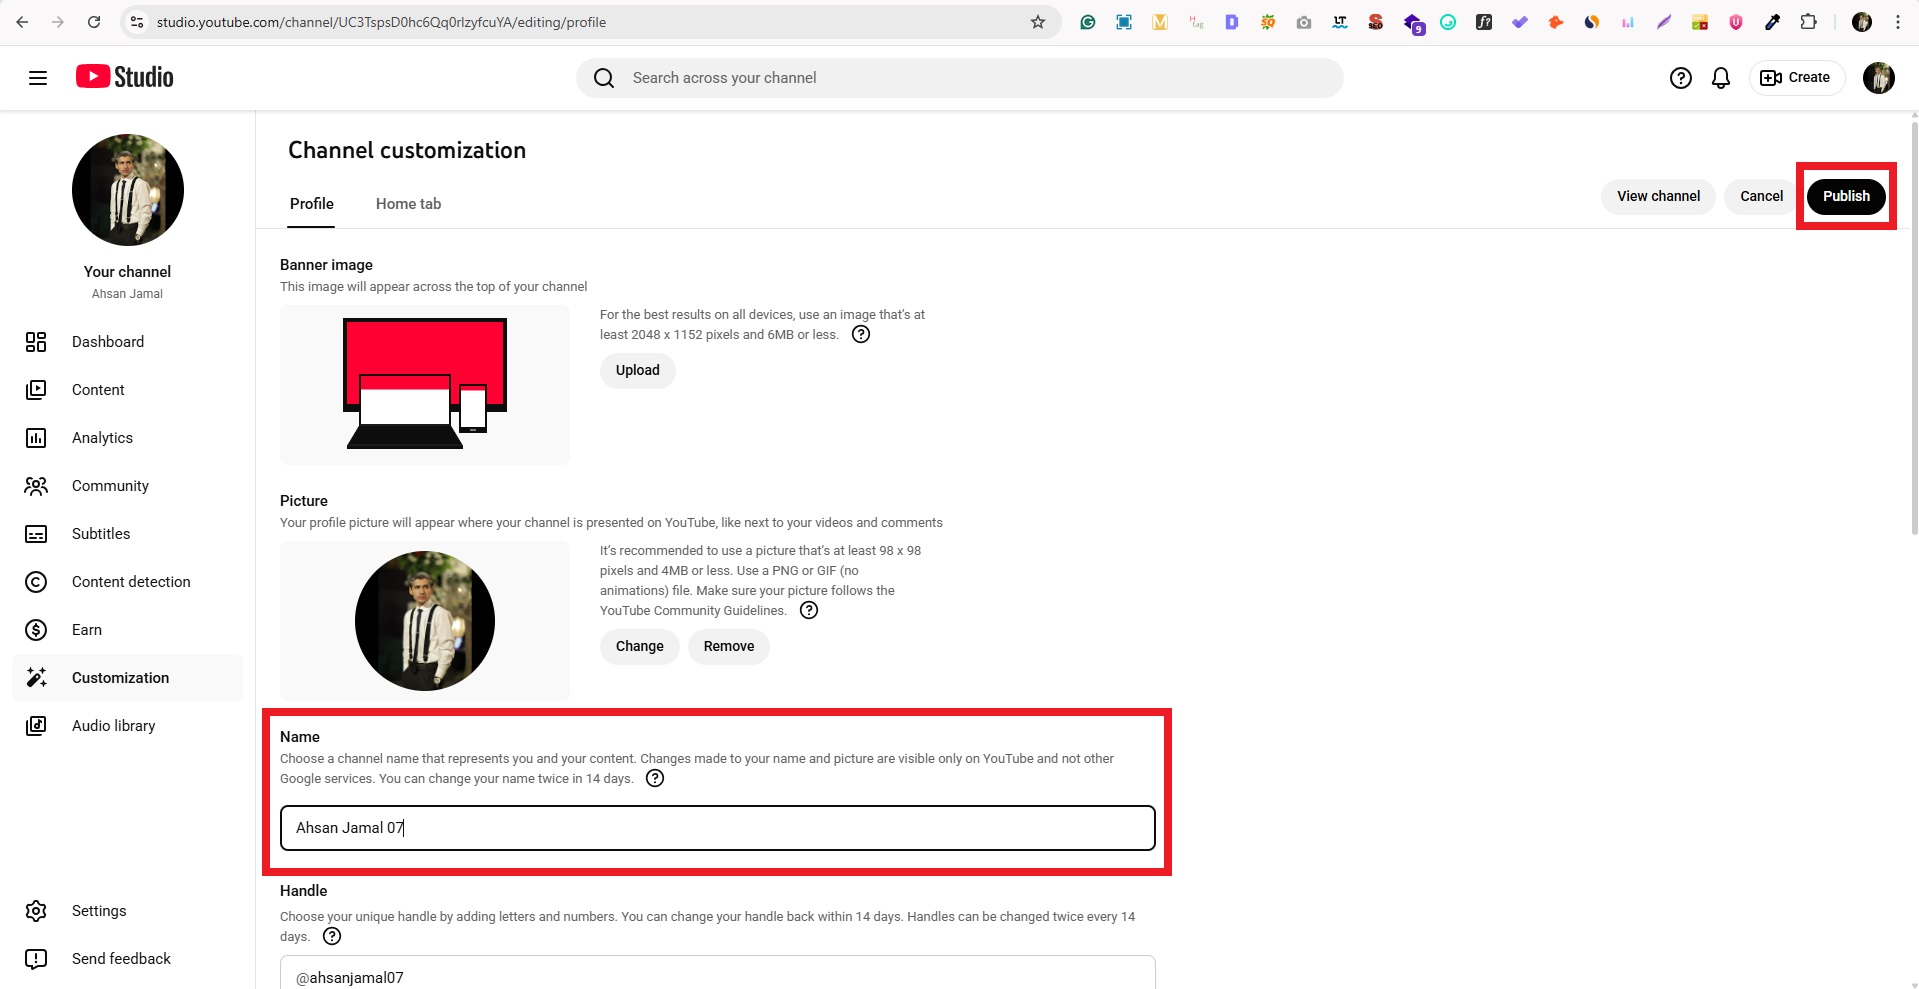Open Content detection in sidebar
The height and width of the screenshot is (989, 1919).
tap(131, 582)
